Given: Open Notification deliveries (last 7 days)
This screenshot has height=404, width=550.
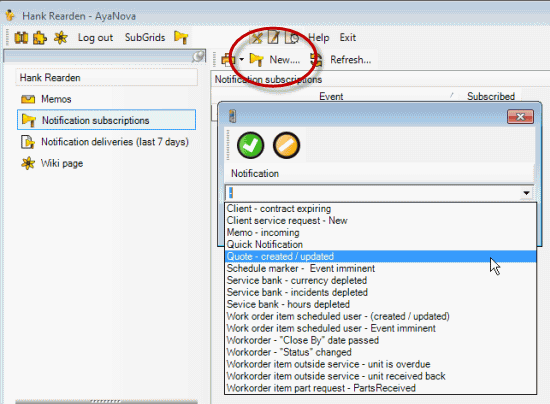Looking at the screenshot, I should click(115, 142).
